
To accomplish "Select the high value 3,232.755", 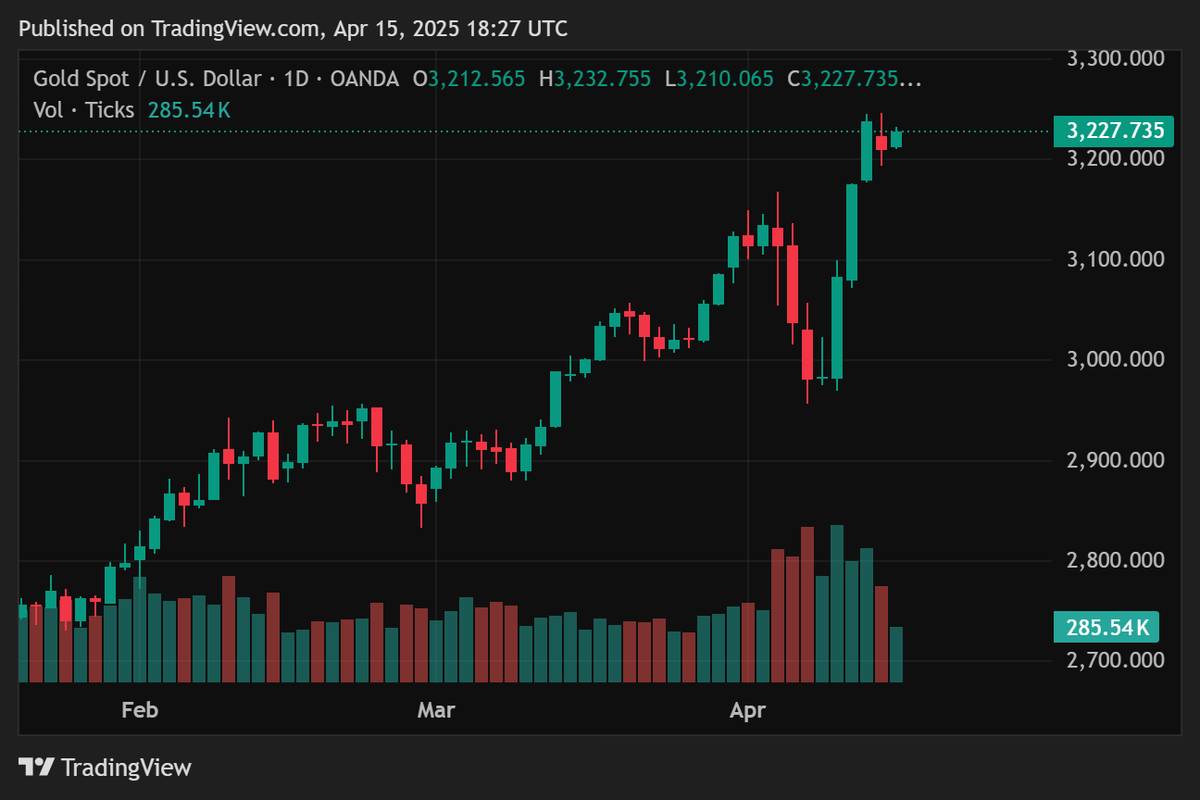I will pyautogui.click(x=602, y=79).
